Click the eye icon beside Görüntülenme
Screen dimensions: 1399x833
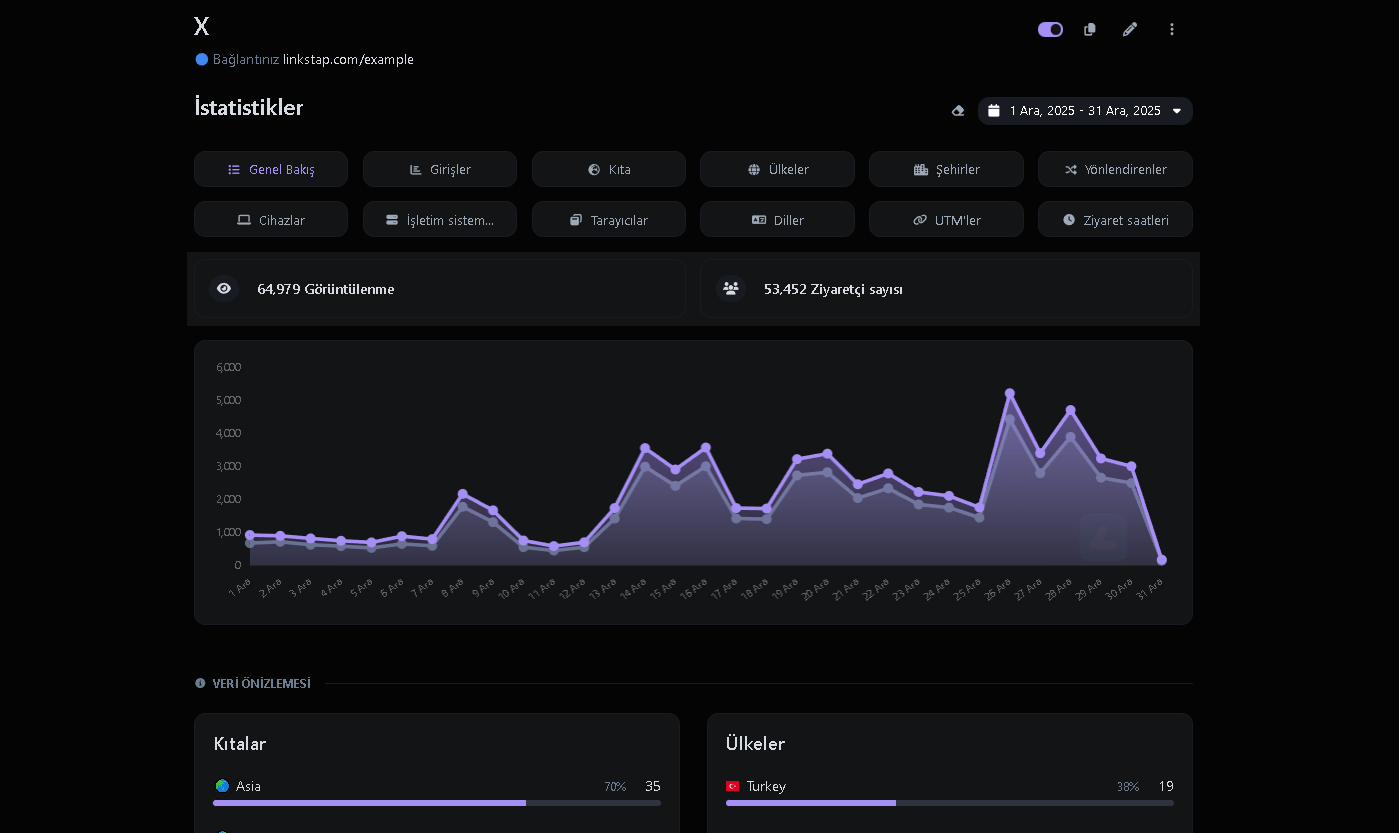pos(224,288)
